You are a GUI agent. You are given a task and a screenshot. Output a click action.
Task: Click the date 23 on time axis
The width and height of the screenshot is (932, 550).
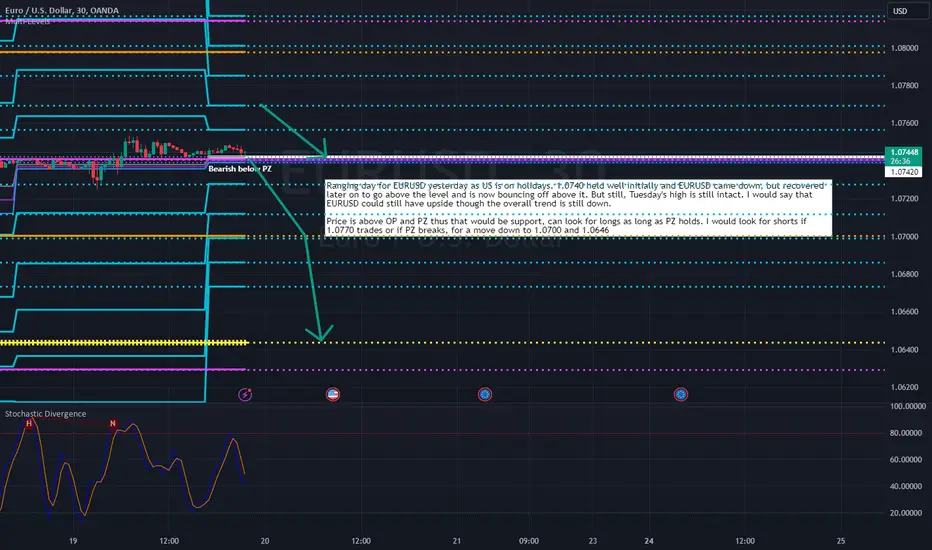click(x=593, y=541)
